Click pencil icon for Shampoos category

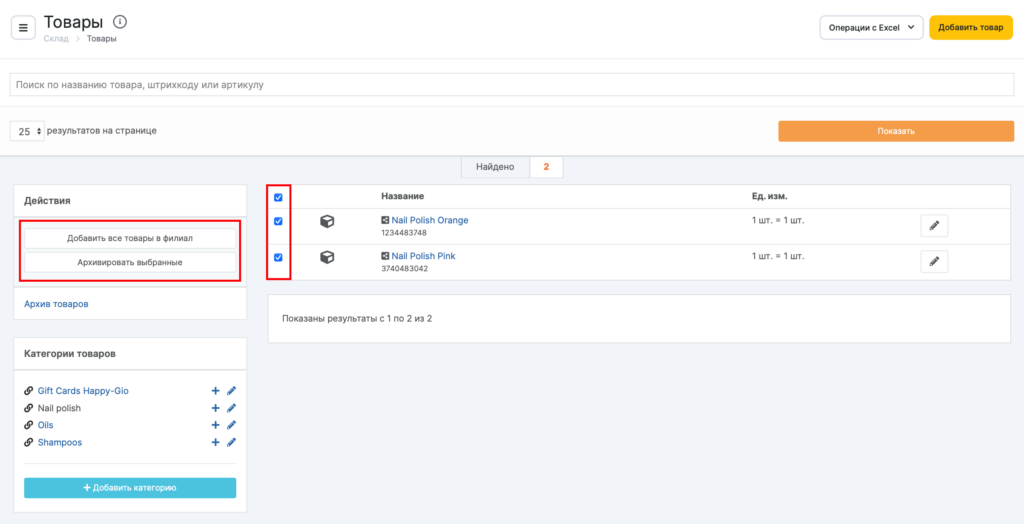231,442
